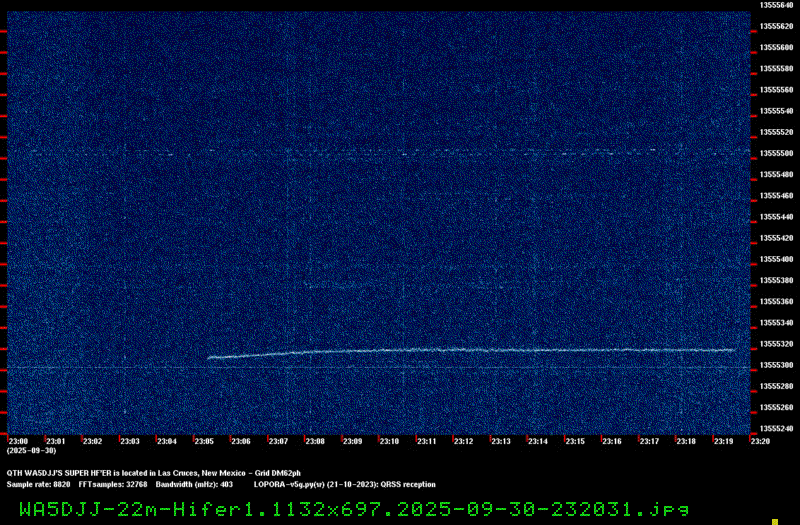Viewport: 800px width, 525px height.
Task: Select the 13555480 frequency label
Action: (777, 174)
